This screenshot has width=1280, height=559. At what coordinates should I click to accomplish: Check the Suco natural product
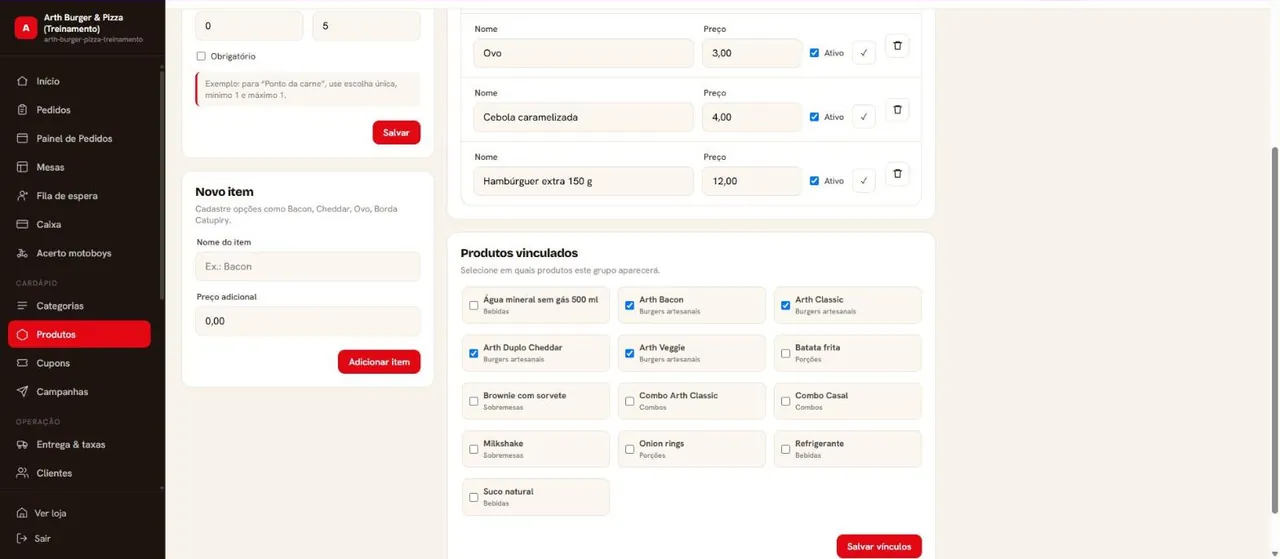[x=474, y=498]
